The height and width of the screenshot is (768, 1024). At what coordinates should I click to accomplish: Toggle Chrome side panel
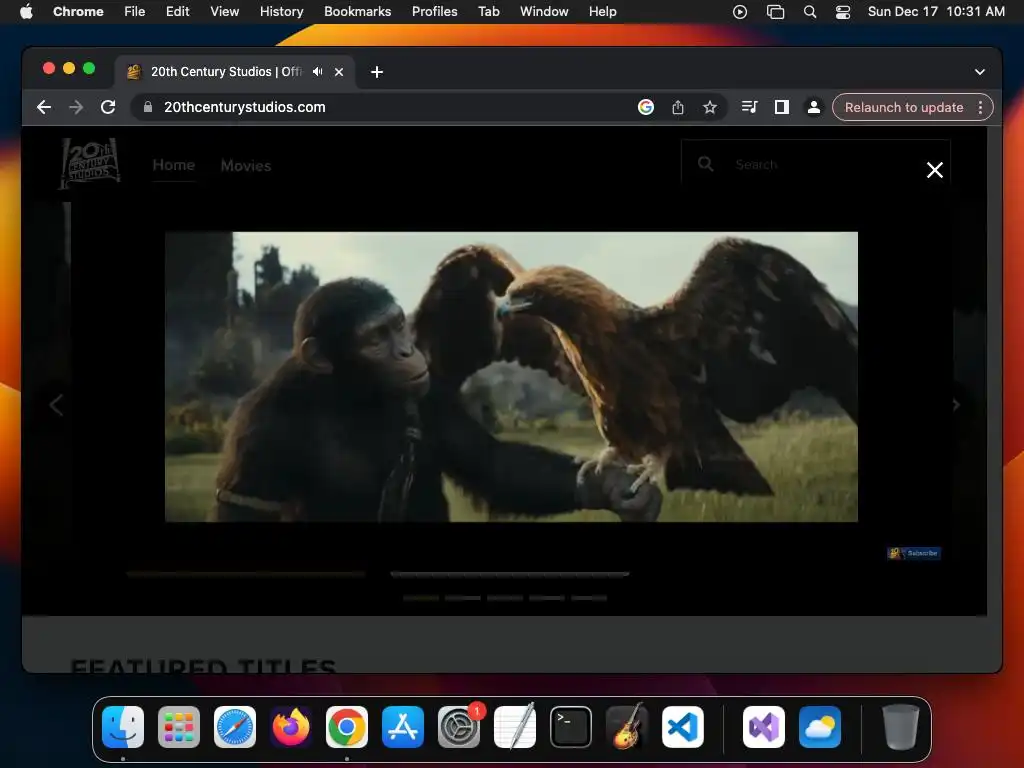pyautogui.click(x=782, y=107)
